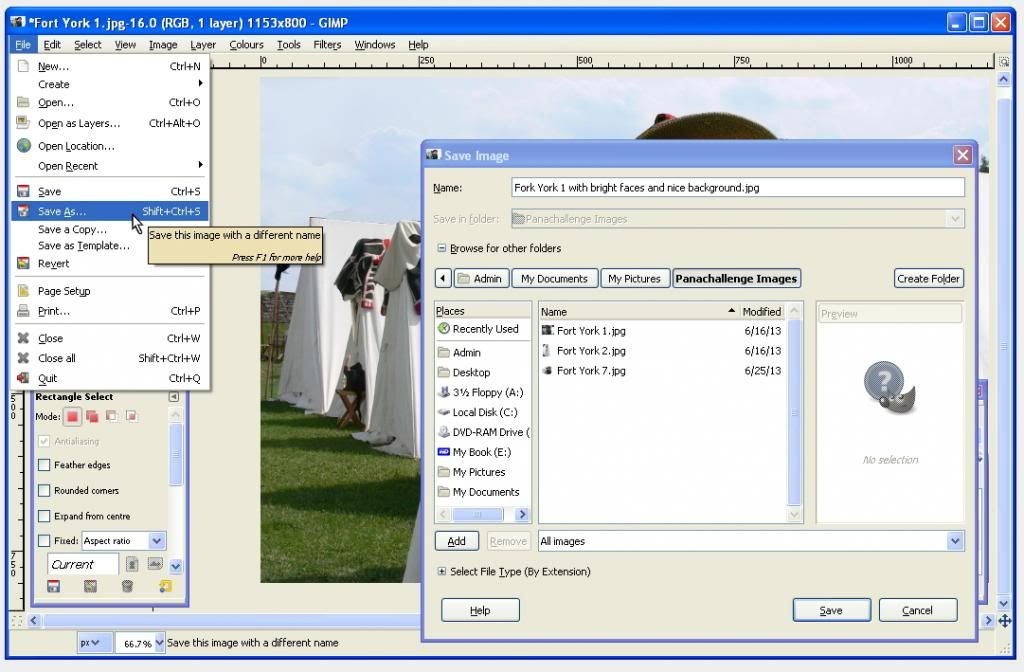1024x672 pixels.
Task: Select 3½ Floppy (A:) place
Action: click(x=483, y=392)
